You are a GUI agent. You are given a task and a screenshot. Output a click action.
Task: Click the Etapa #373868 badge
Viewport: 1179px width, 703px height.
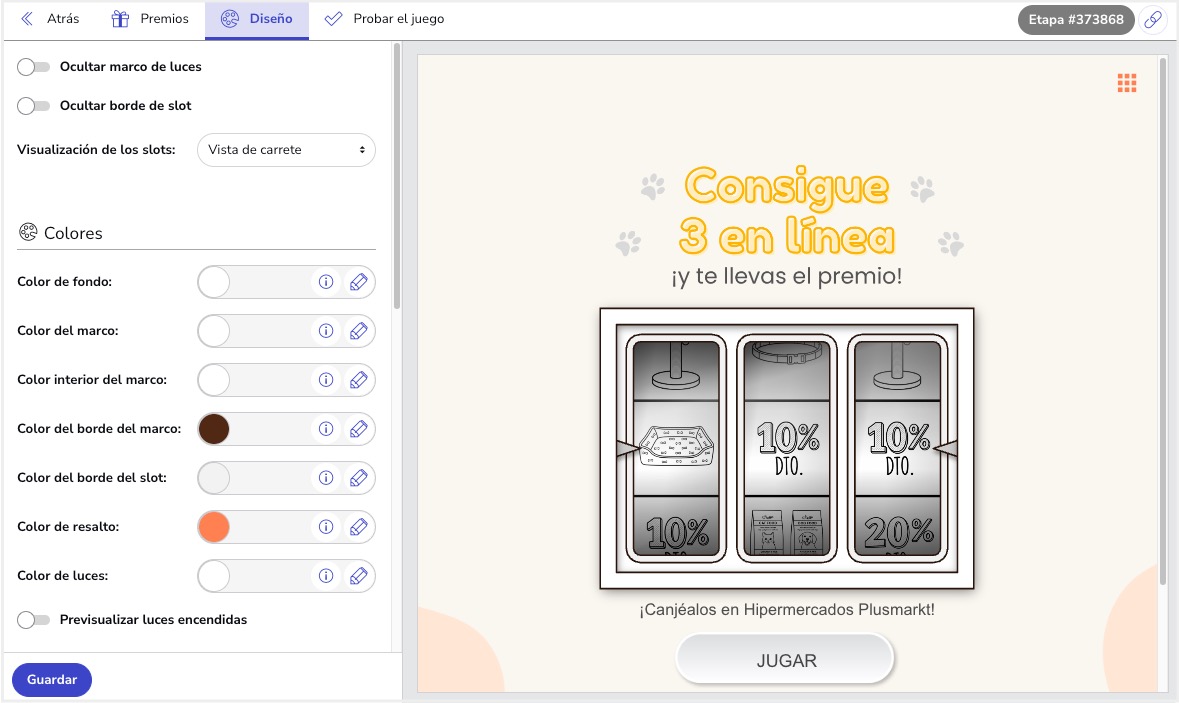point(1076,20)
